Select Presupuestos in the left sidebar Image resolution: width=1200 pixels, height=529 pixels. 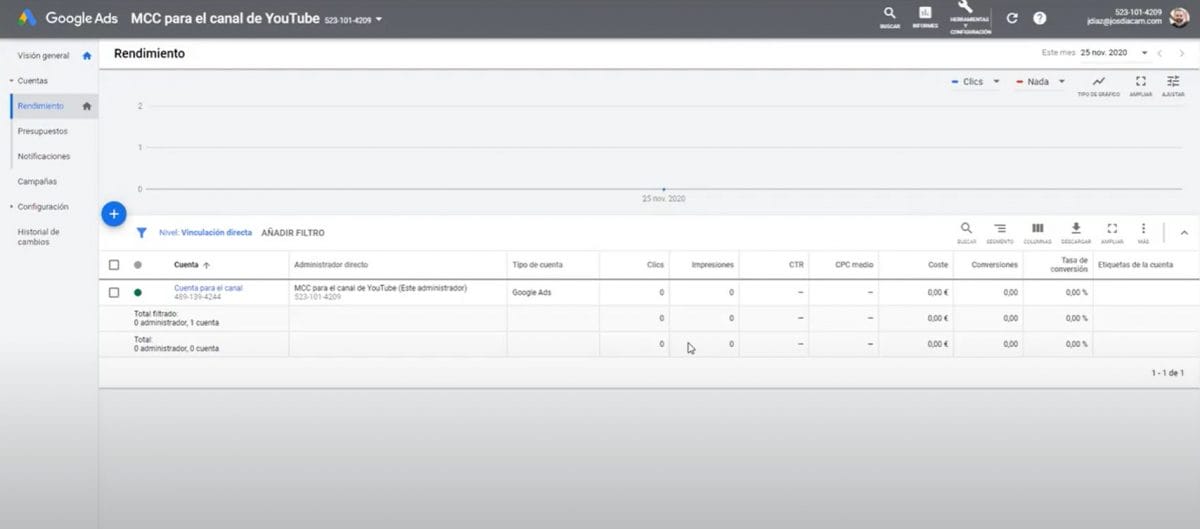[x=43, y=131]
